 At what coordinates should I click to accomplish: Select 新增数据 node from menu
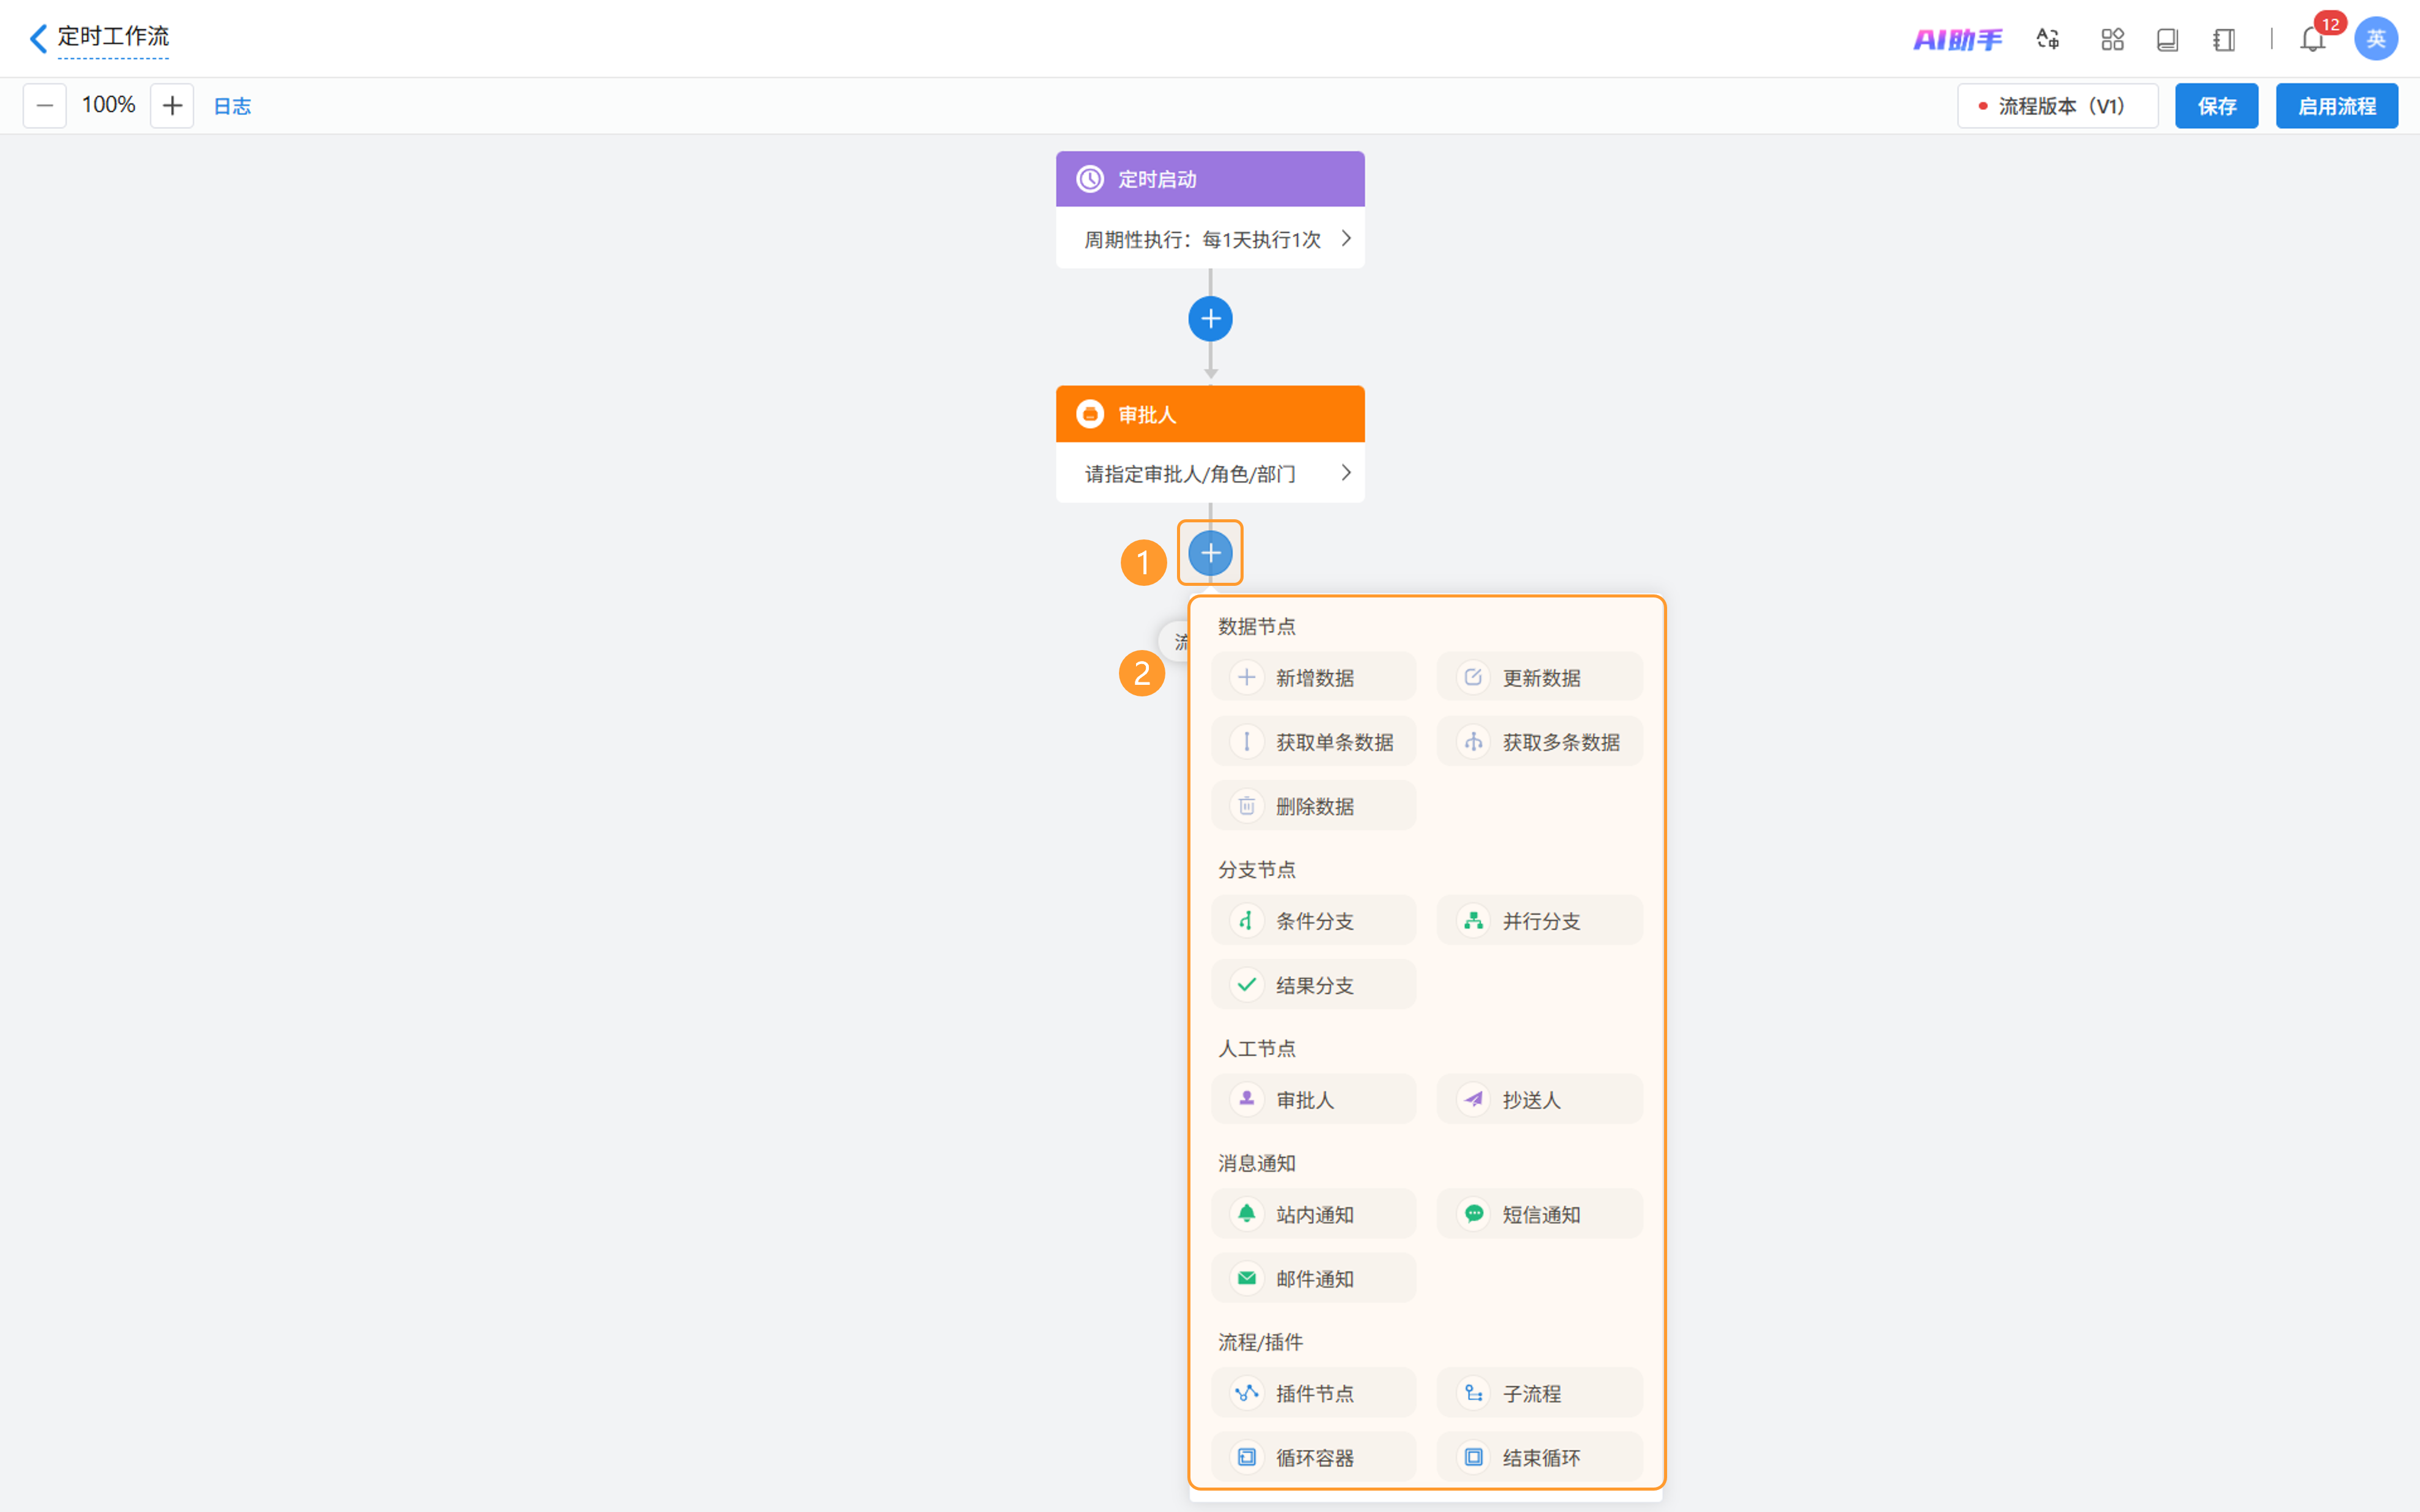(1313, 678)
